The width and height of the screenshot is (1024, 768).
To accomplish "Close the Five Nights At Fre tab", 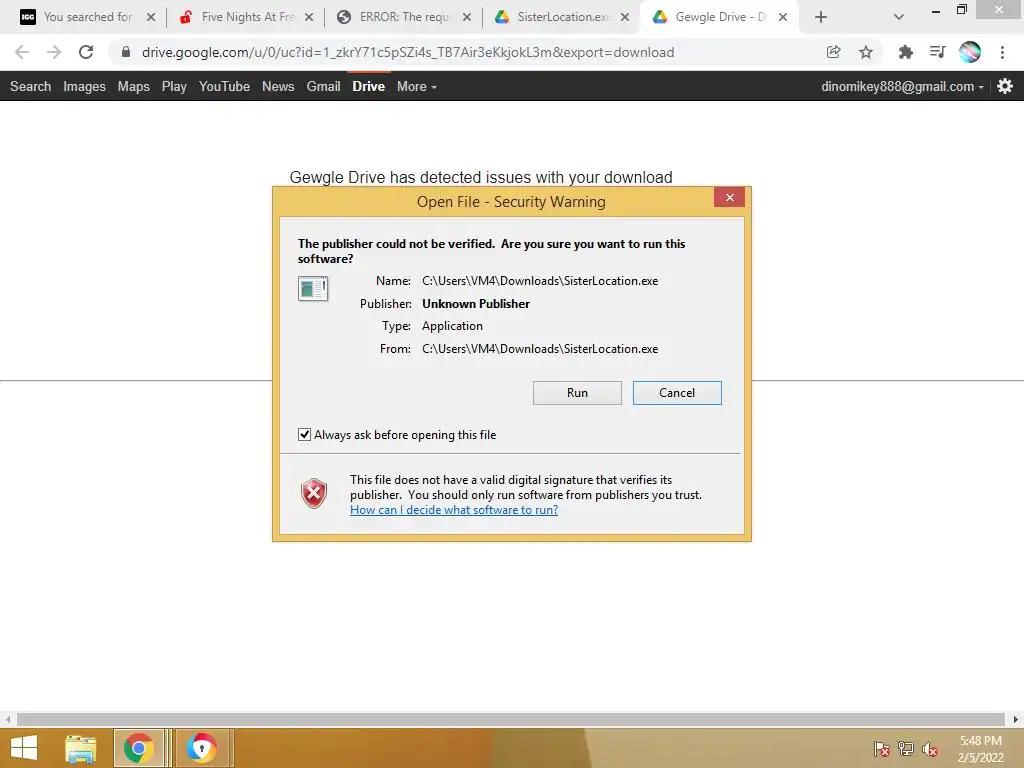I will click(309, 17).
